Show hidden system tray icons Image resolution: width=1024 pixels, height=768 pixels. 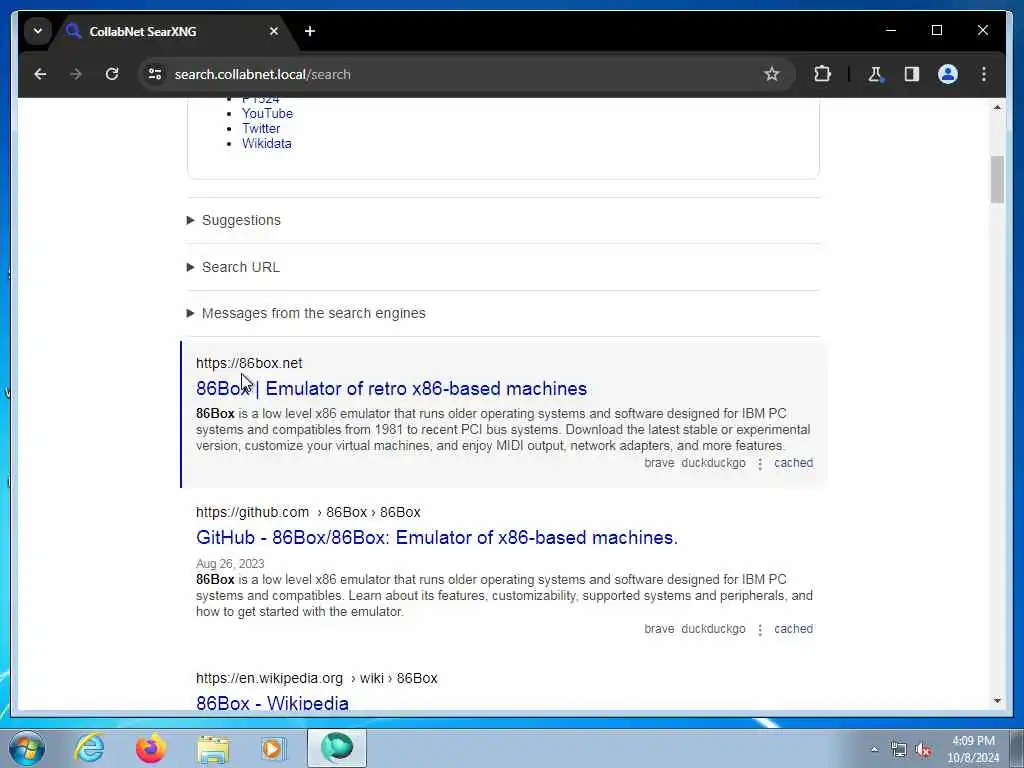point(874,749)
